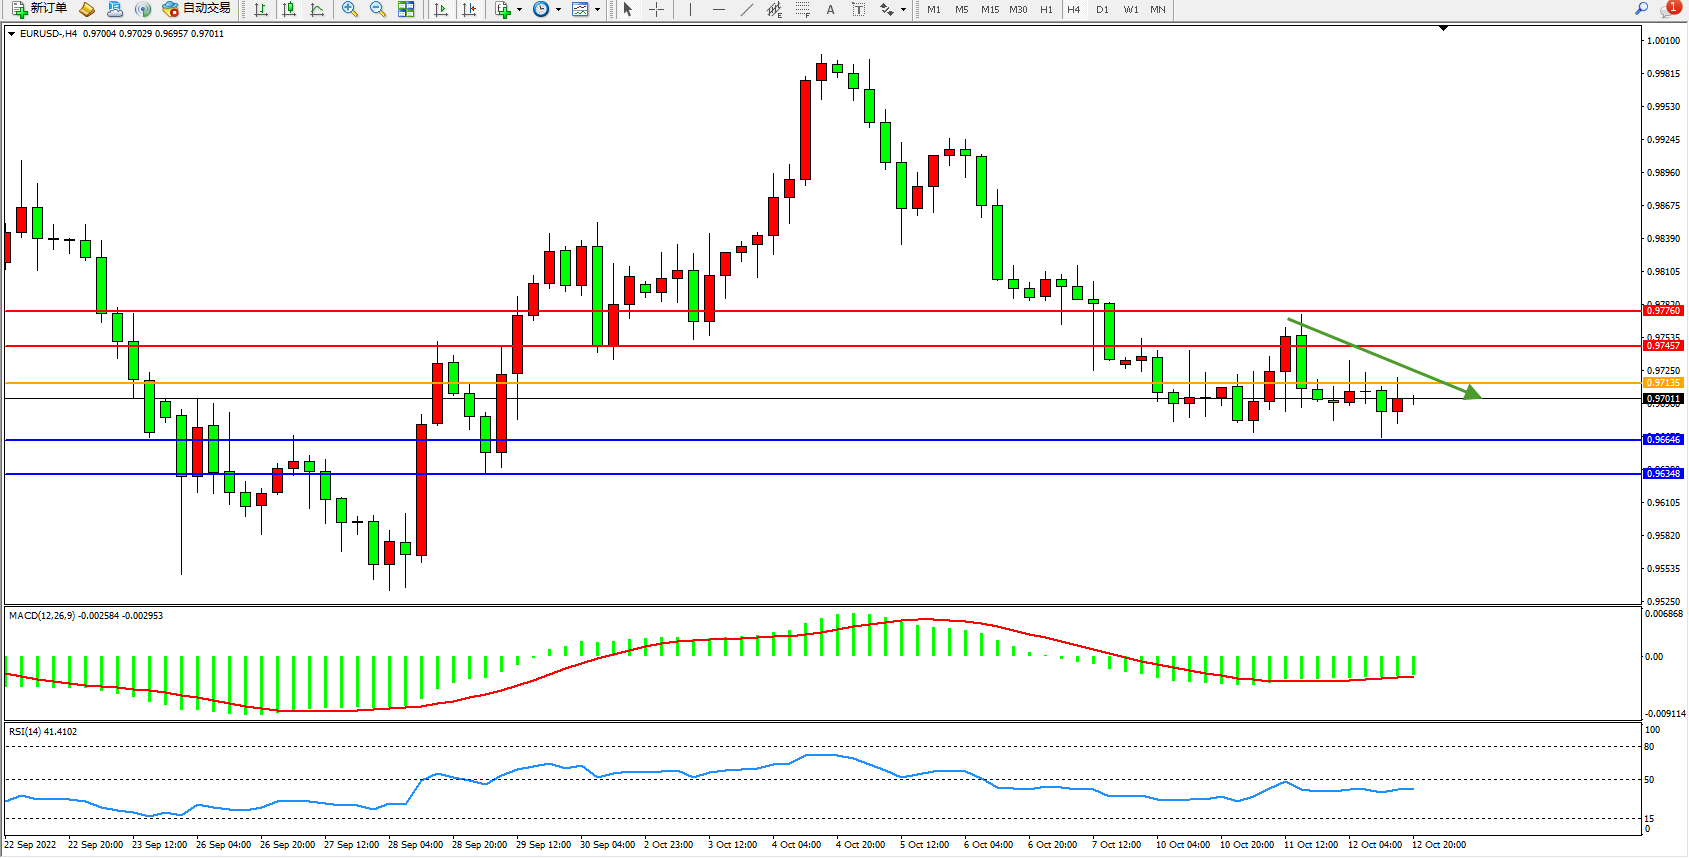Screen dimensions: 1689x858
Task: Open the search magnifier at top right
Action: [x=1641, y=9]
